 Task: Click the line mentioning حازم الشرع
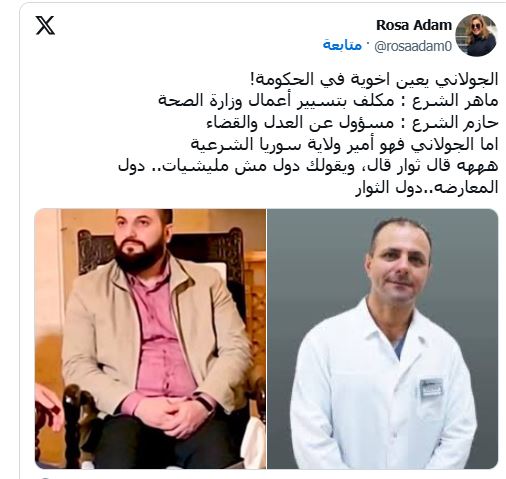click(352, 123)
